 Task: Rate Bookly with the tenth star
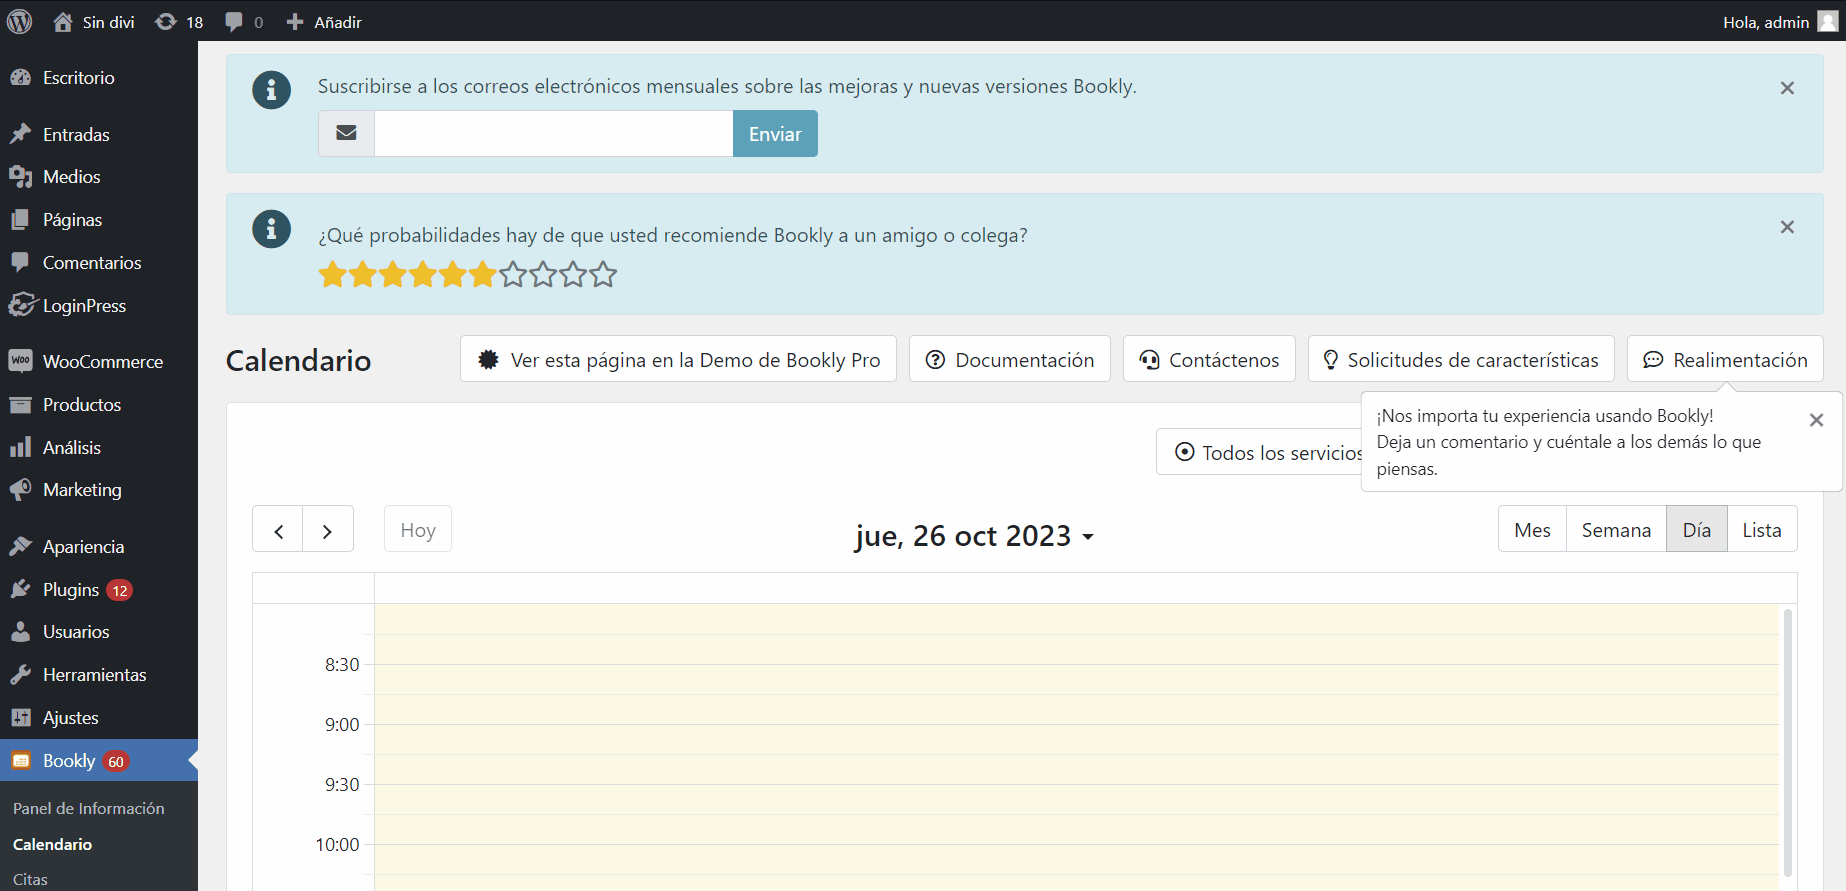point(603,274)
